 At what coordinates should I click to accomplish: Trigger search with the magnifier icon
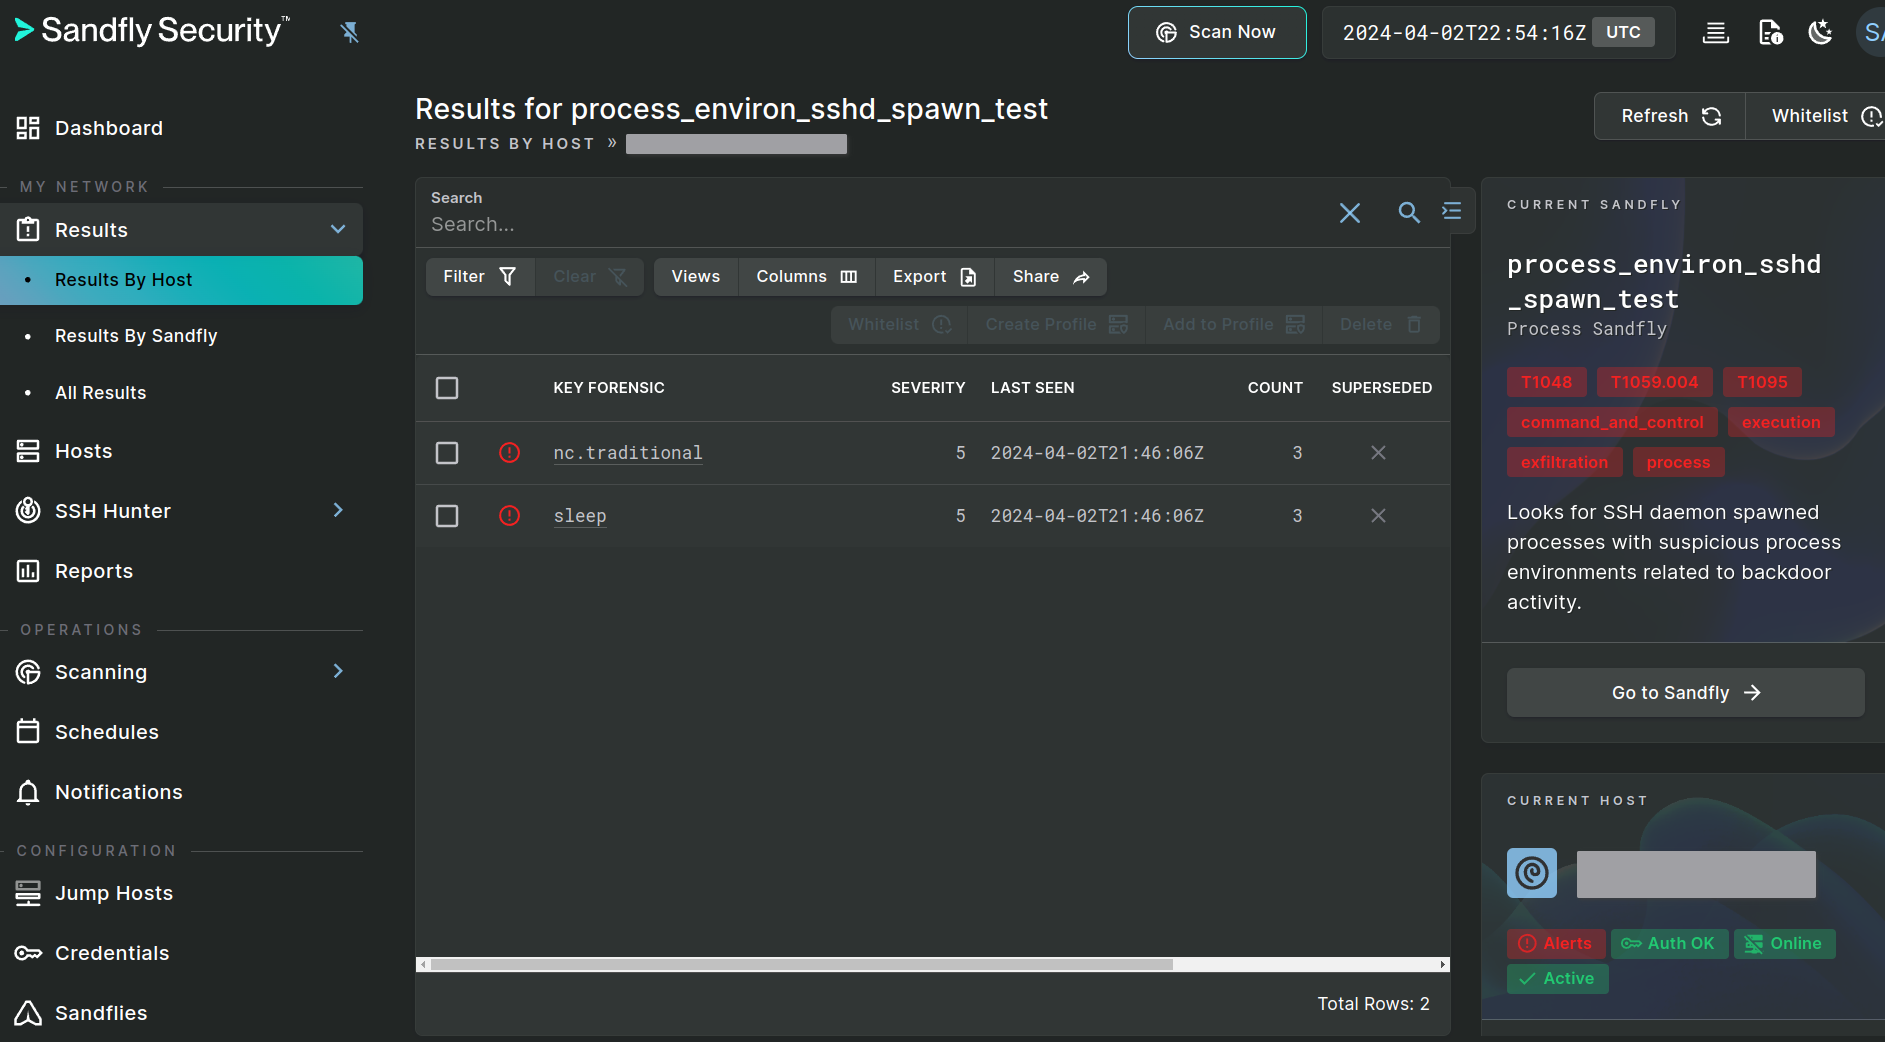coord(1409,213)
